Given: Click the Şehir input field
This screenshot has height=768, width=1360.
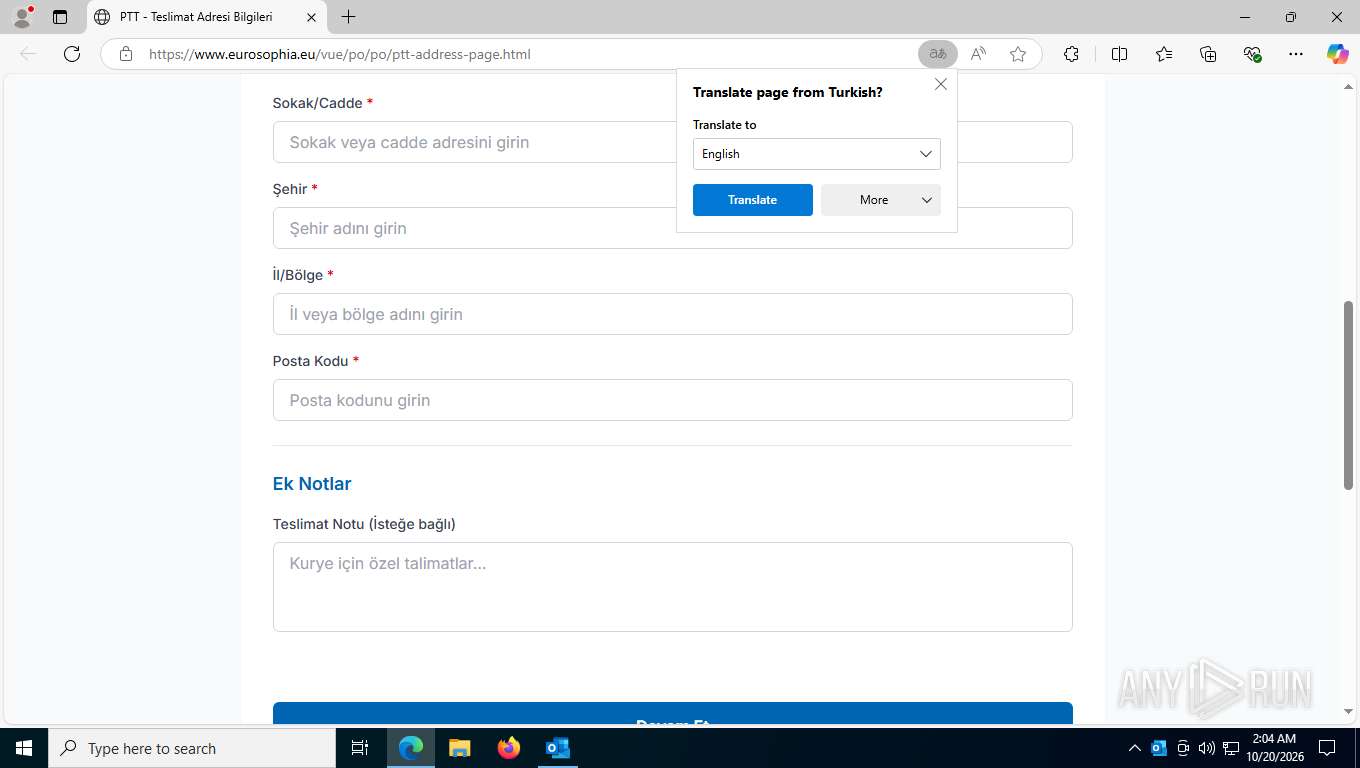Looking at the screenshot, I should pyautogui.click(x=673, y=228).
